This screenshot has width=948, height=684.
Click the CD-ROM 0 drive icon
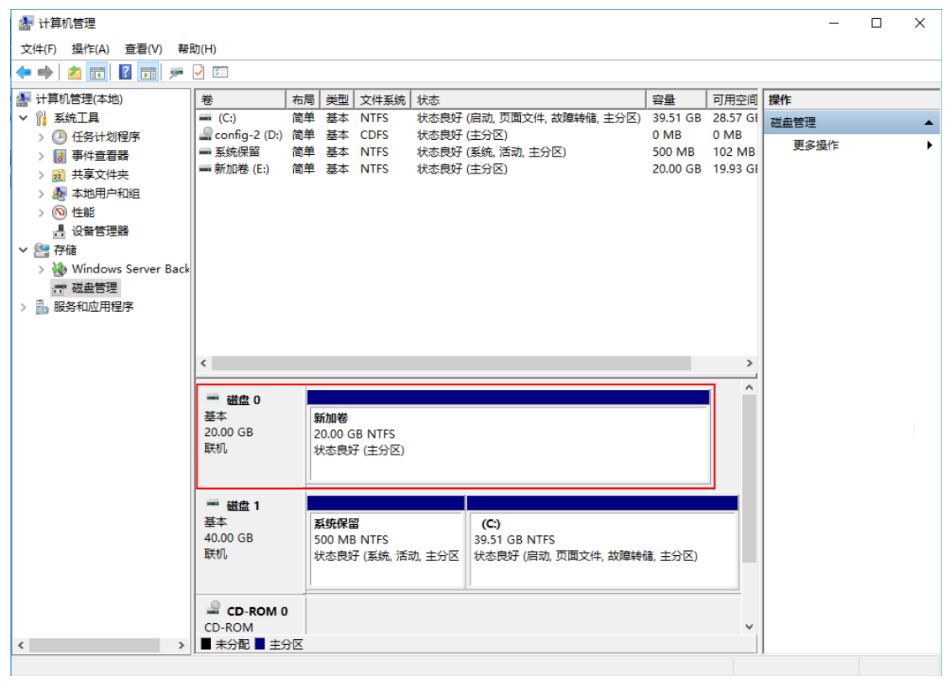pos(214,607)
